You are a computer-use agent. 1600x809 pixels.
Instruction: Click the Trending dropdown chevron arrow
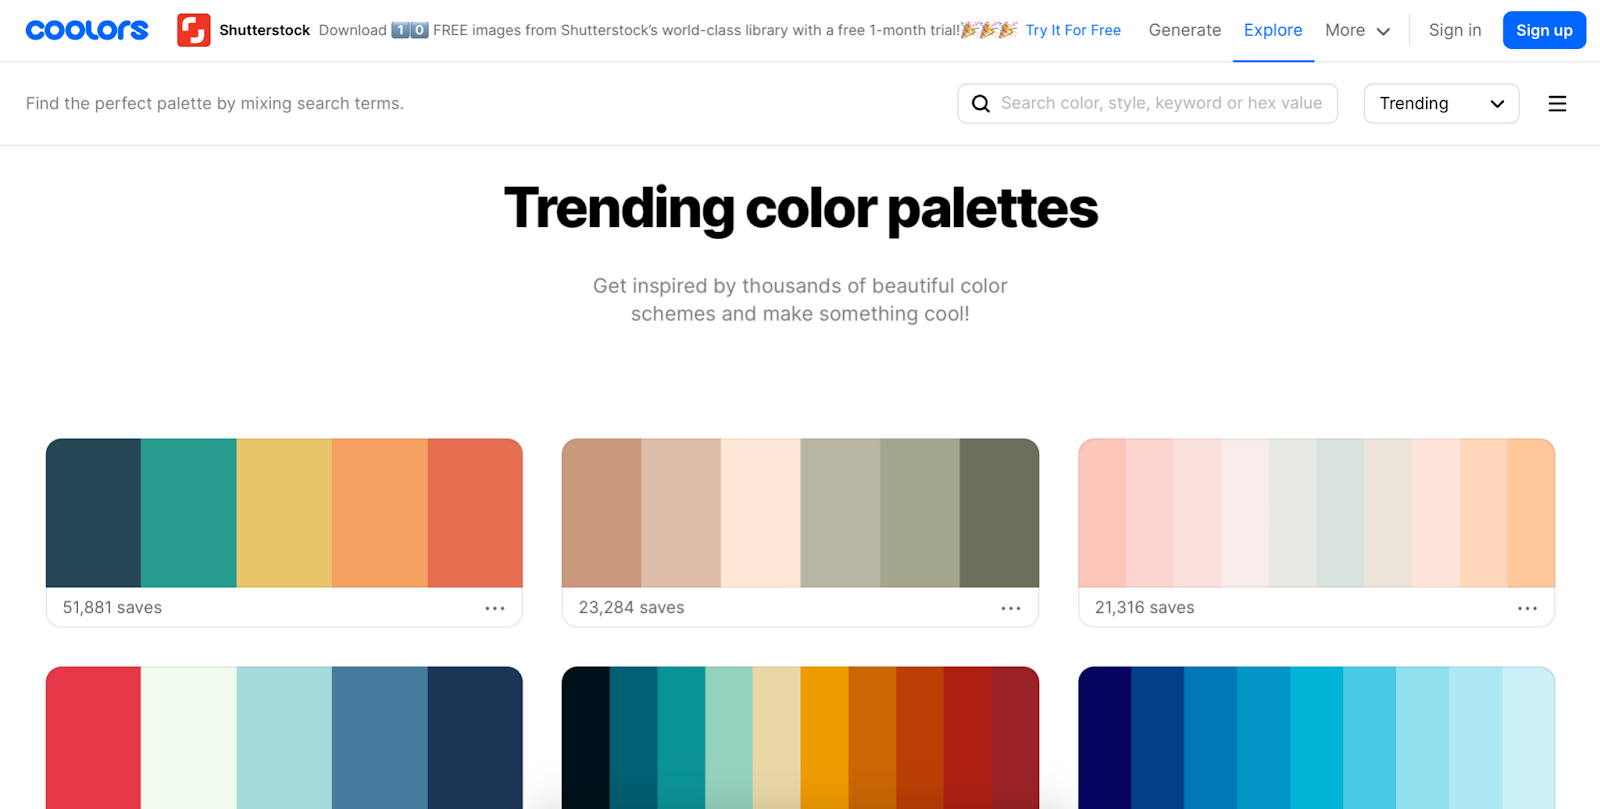[x=1497, y=104]
